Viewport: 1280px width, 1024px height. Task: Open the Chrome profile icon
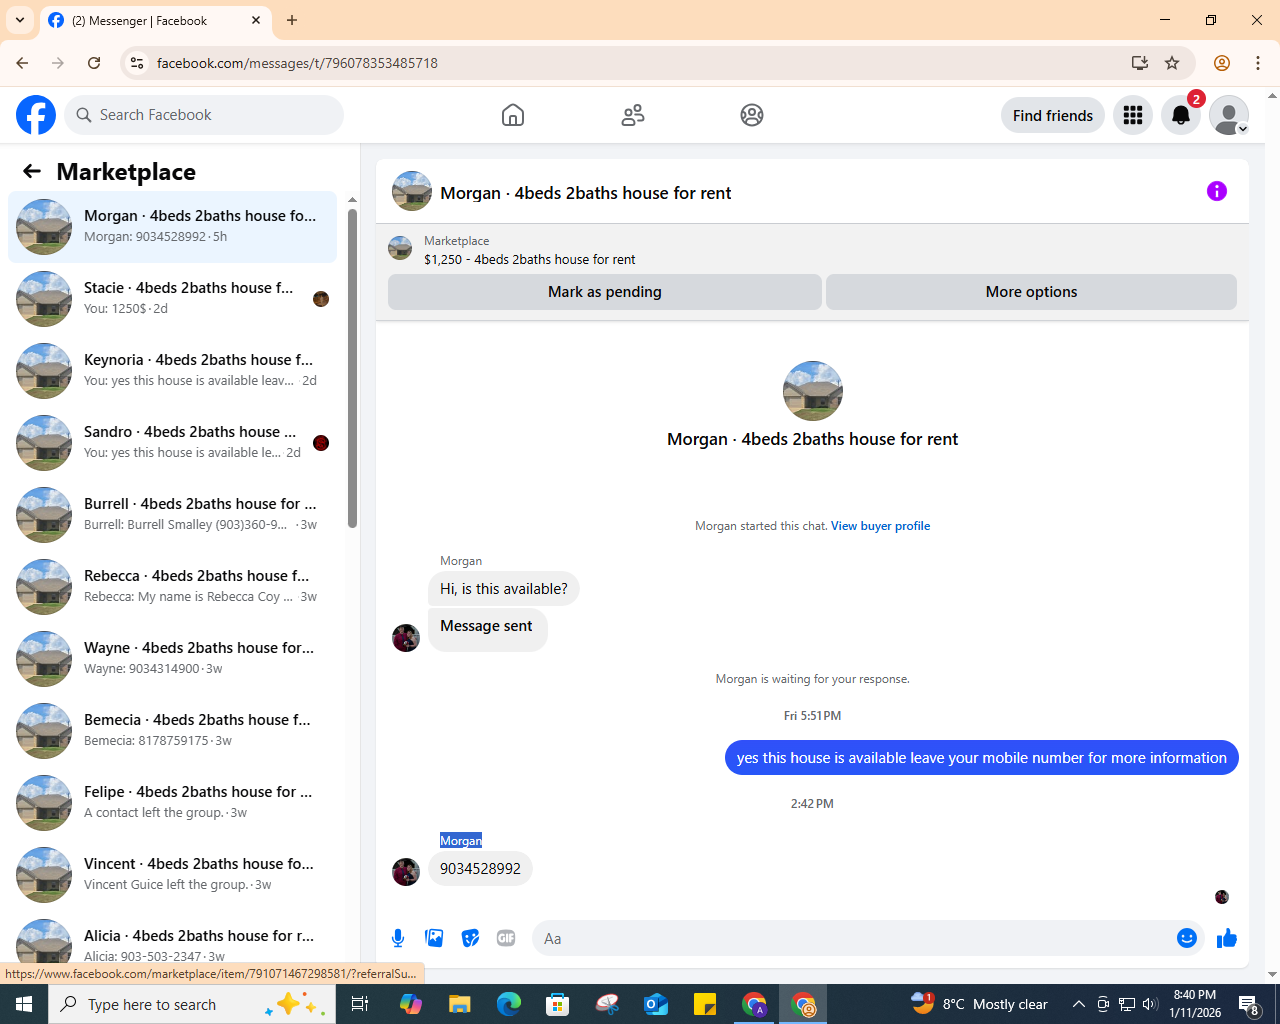pos(1222,63)
